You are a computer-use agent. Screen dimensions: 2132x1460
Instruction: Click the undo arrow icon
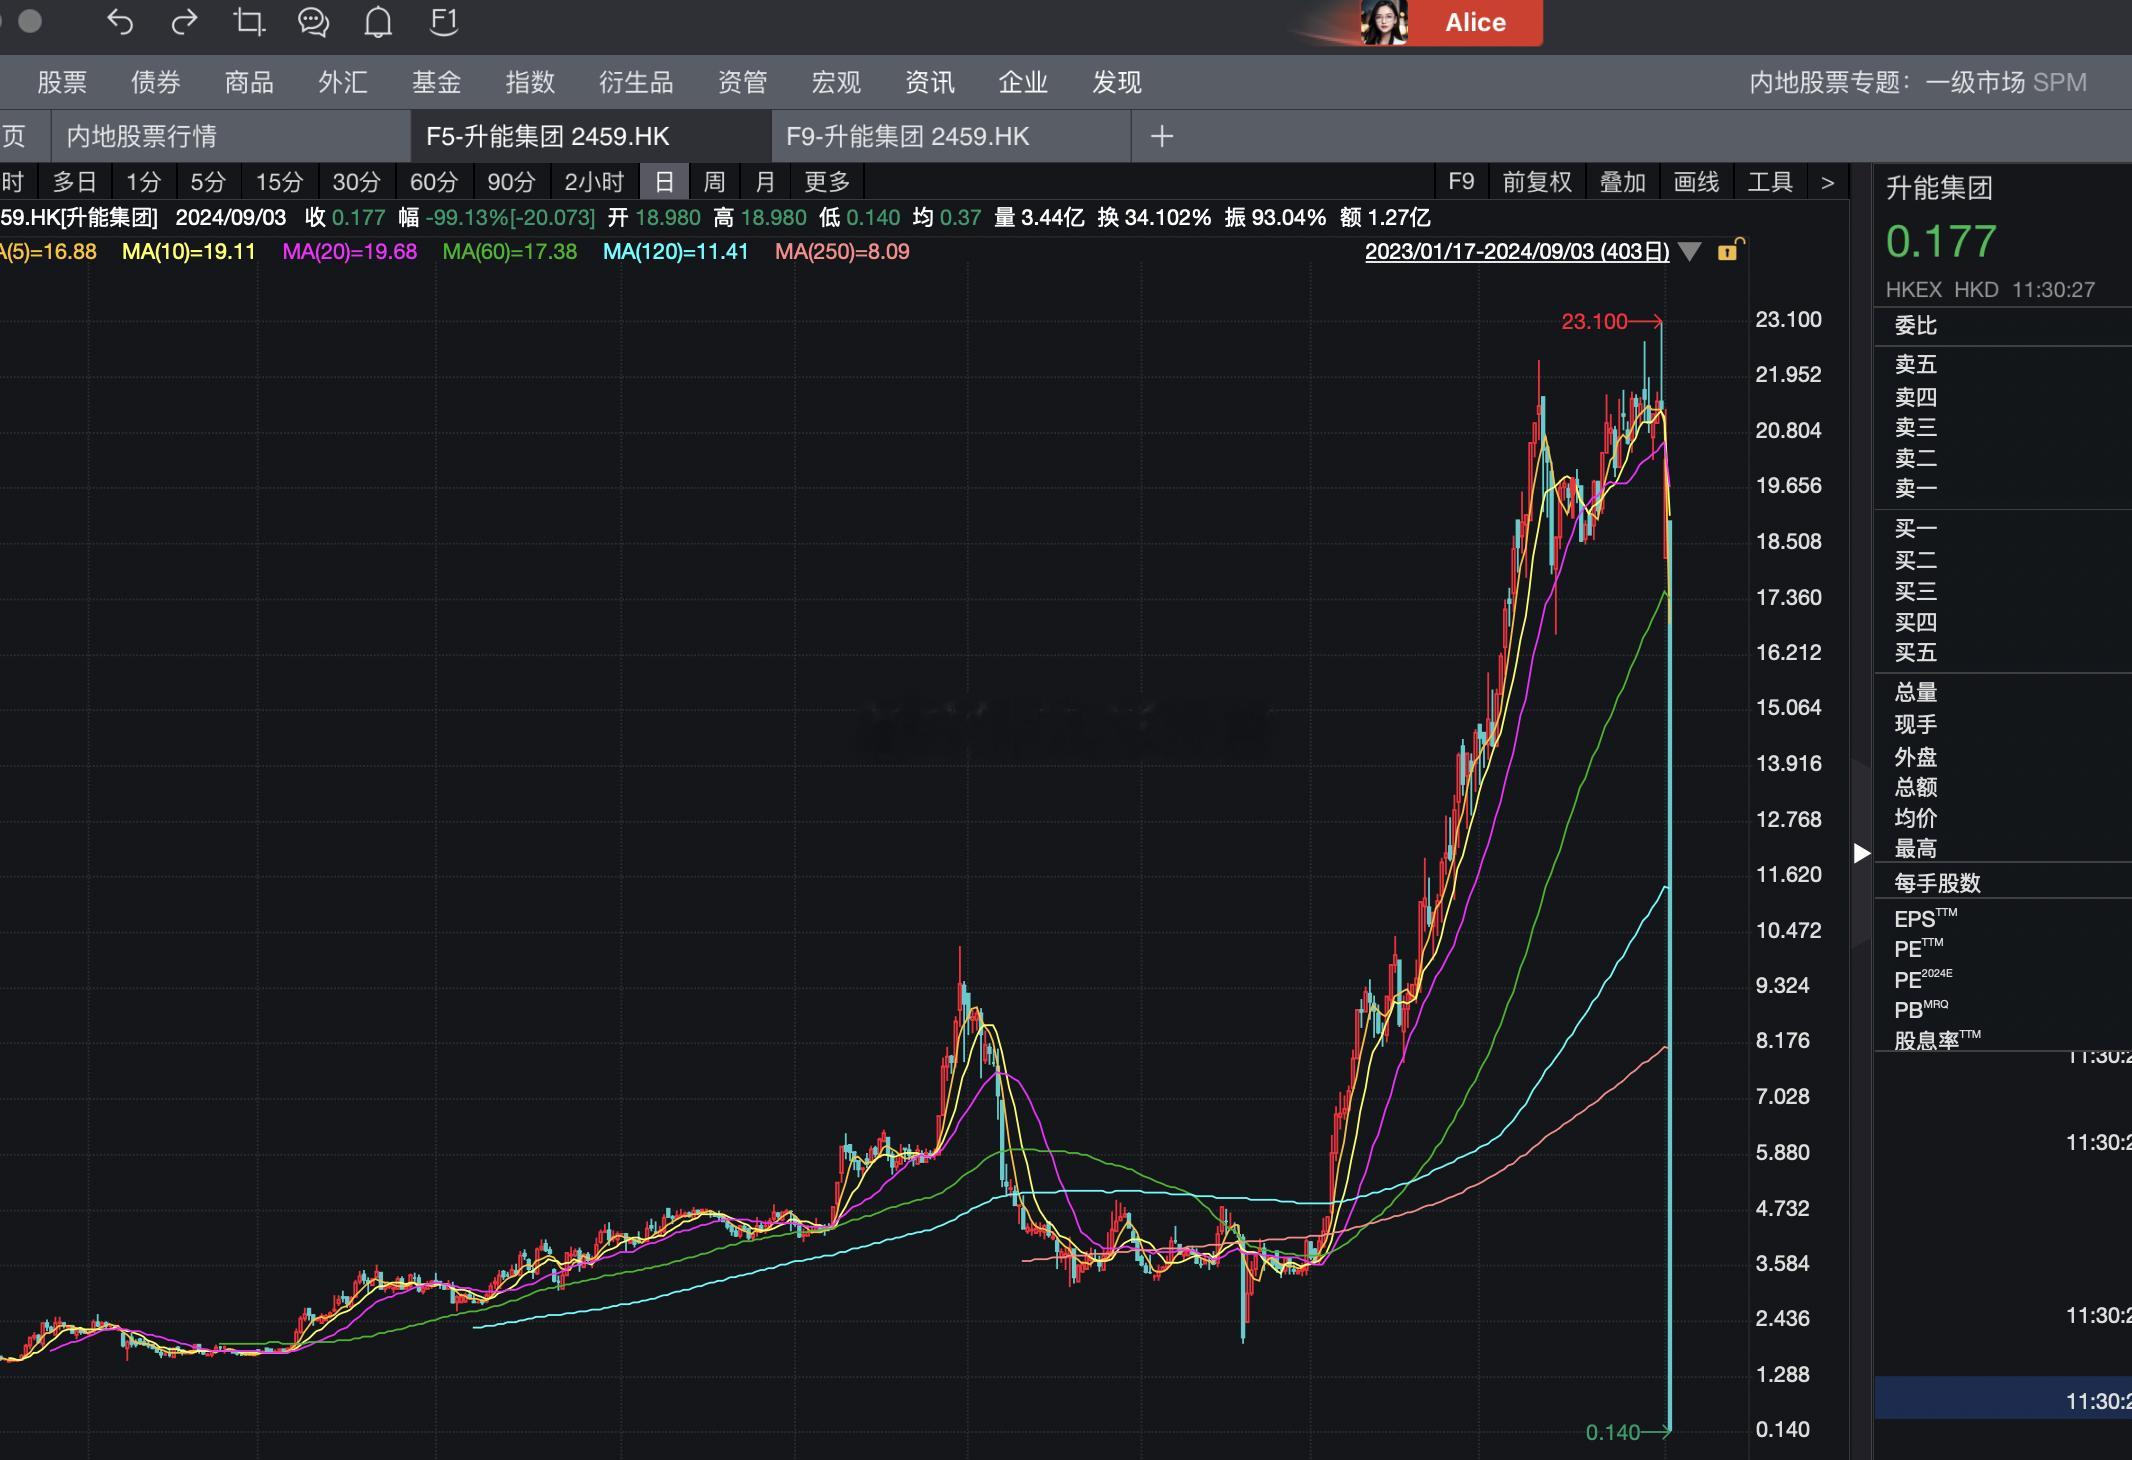pos(120,22)
